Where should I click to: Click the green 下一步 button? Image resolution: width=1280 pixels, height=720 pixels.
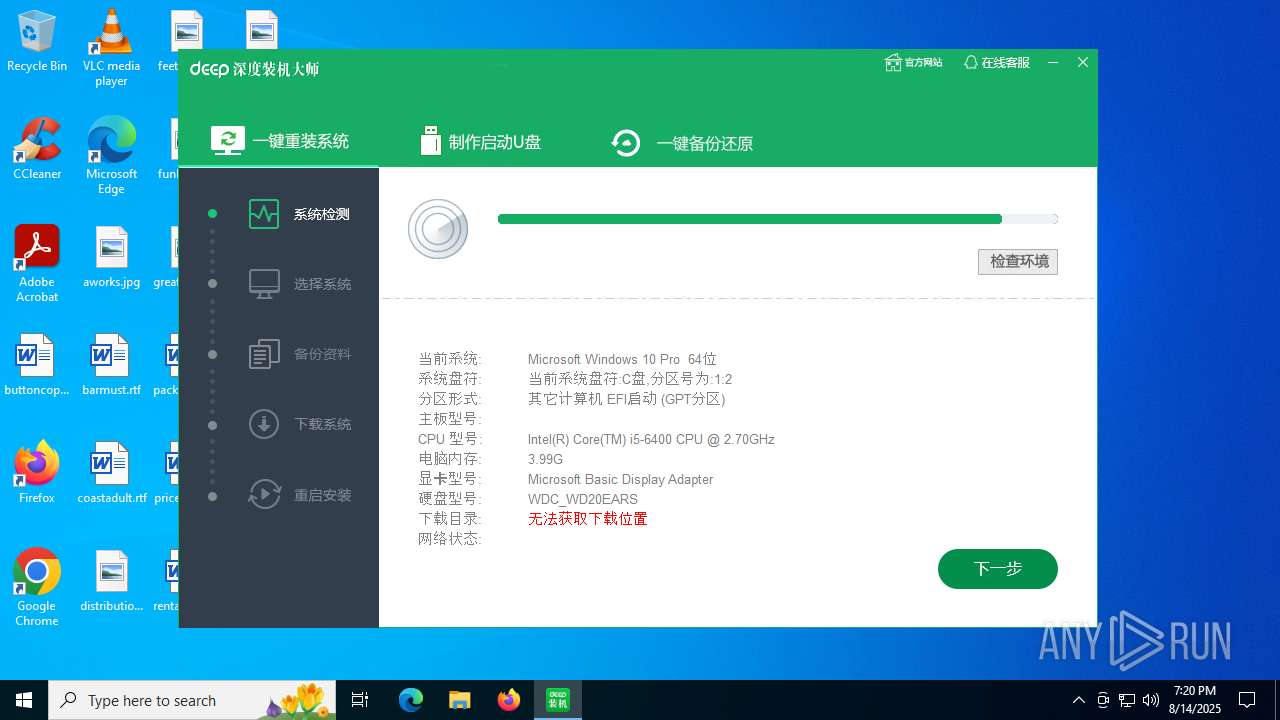[998, 569]
